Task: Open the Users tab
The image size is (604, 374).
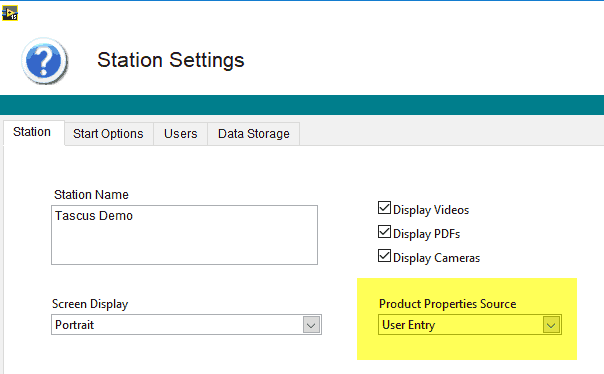Action: [x=181, y=134]
